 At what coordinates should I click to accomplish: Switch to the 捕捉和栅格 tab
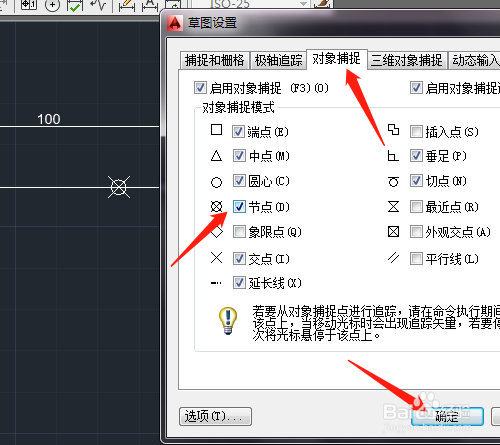[214, 60]
